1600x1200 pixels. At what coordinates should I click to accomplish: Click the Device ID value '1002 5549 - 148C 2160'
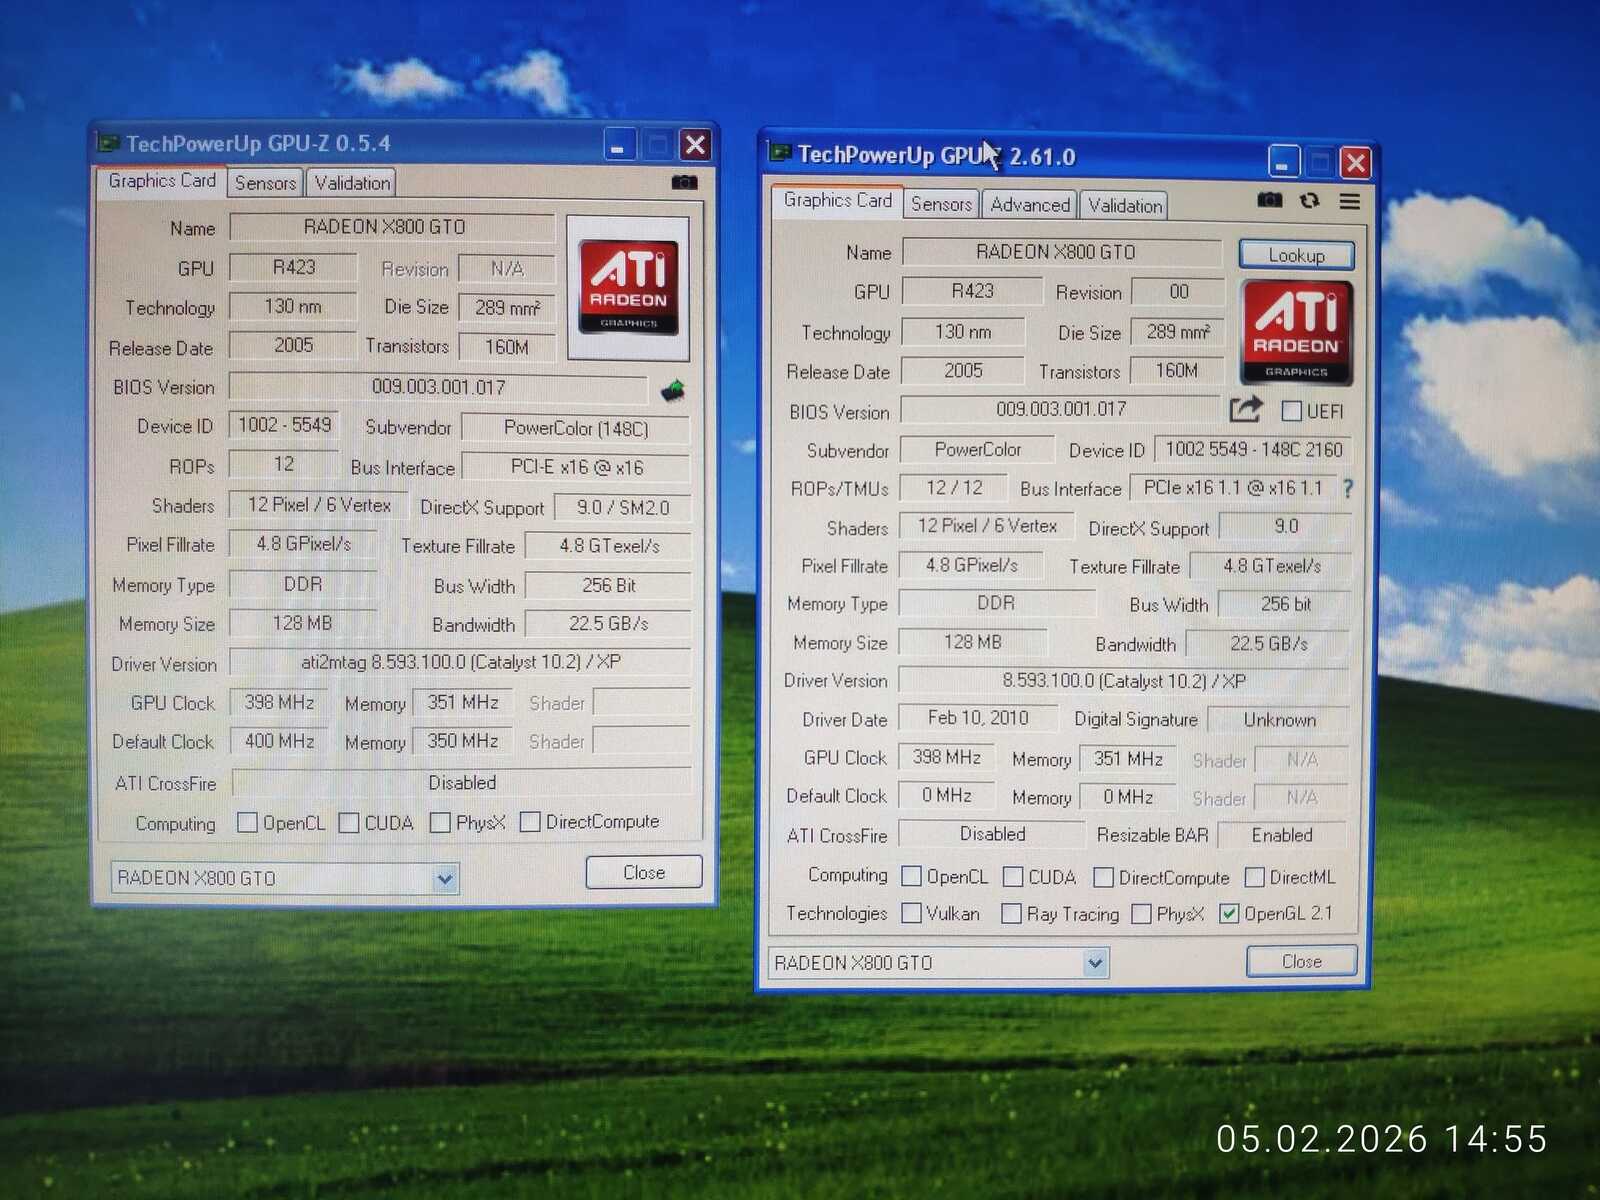point(1253,450)
